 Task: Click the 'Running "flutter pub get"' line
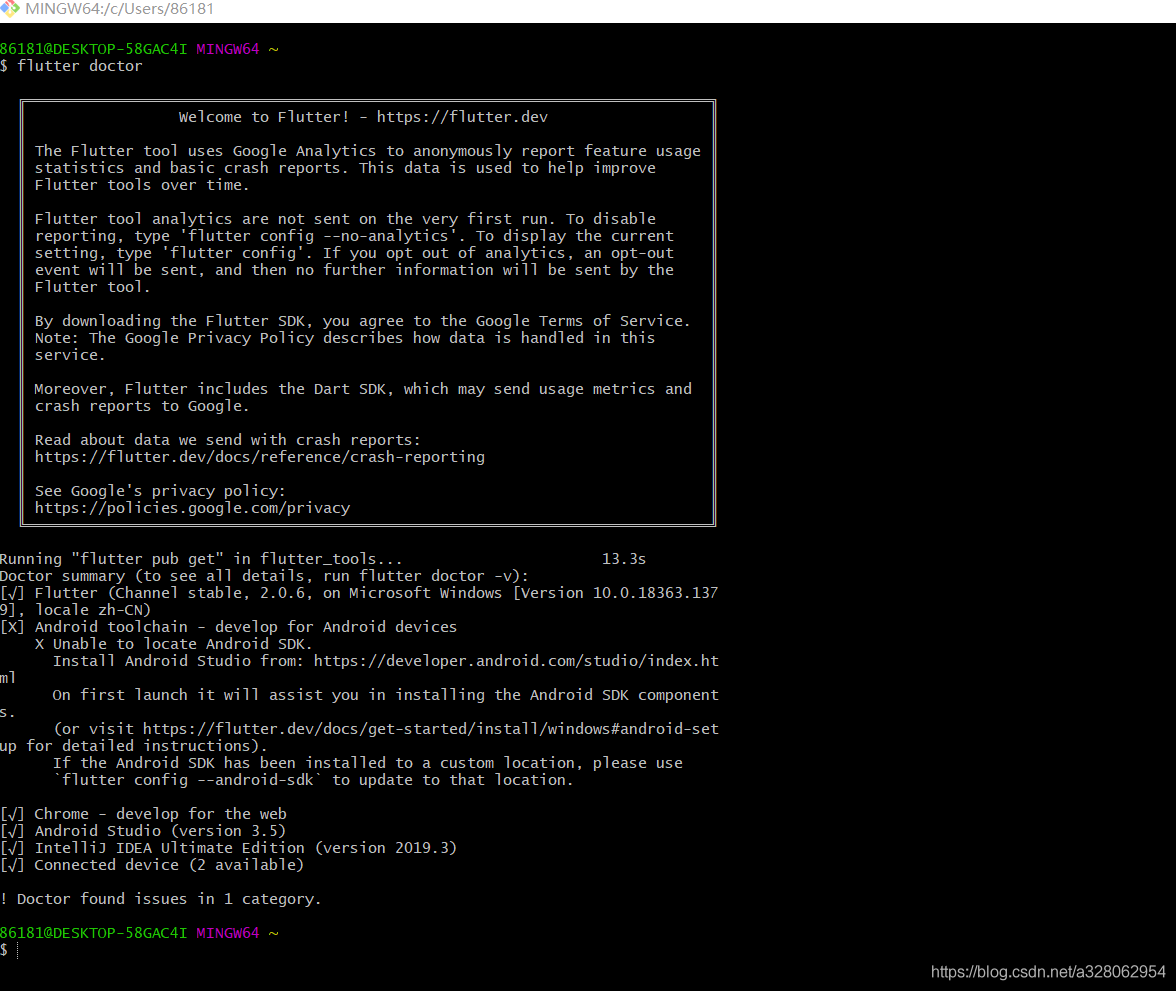click(x=201, y=559)
